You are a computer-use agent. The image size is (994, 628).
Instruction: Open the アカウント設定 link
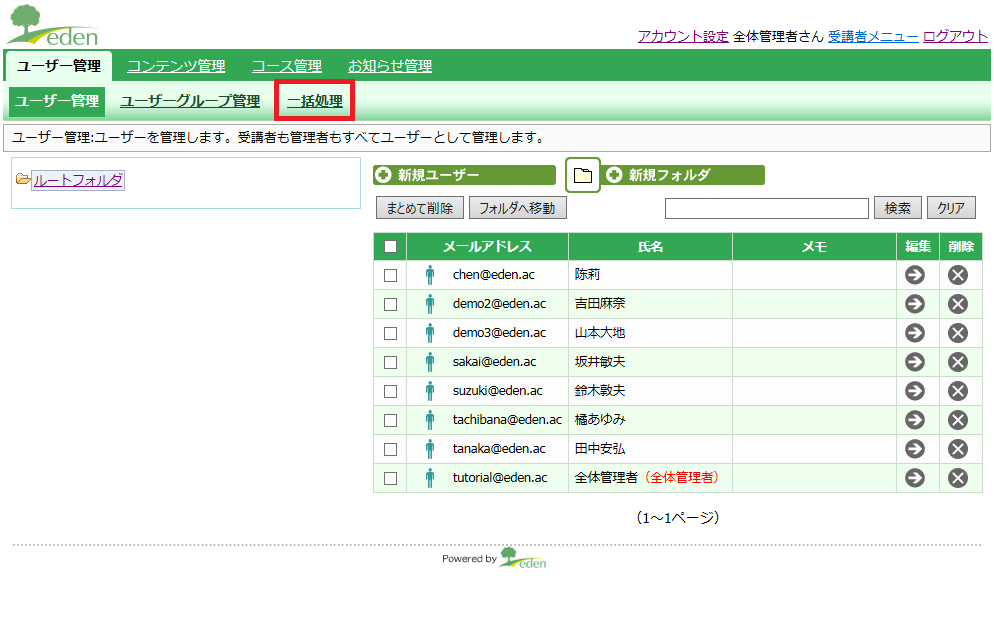coord(683,36)
